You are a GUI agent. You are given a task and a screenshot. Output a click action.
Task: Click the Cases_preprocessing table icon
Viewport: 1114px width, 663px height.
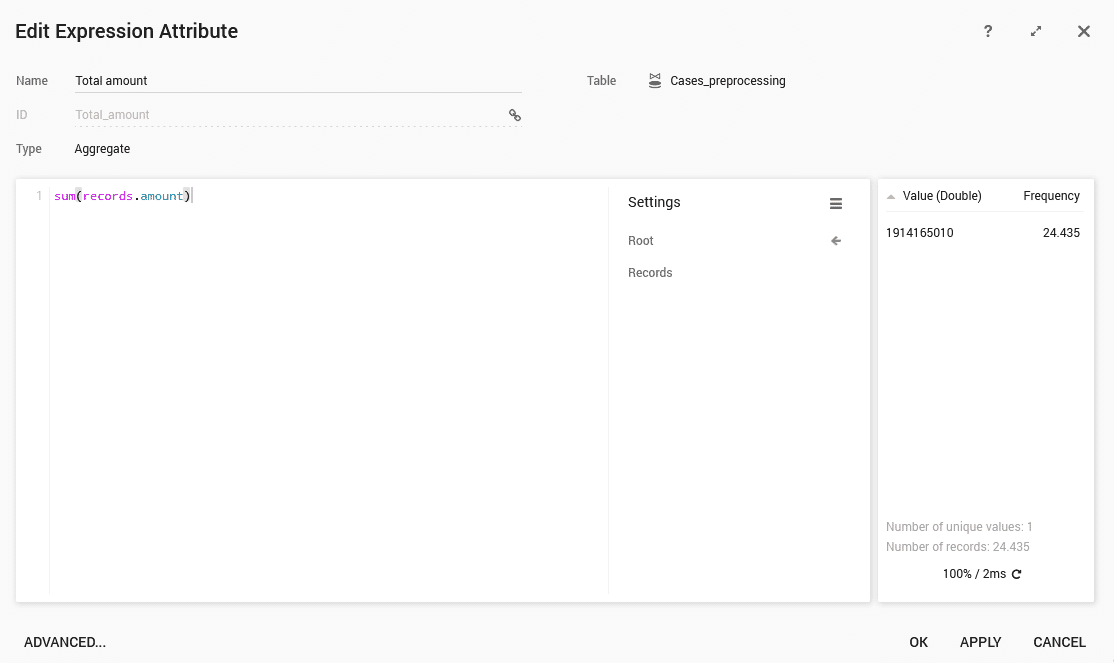point(655,81)
